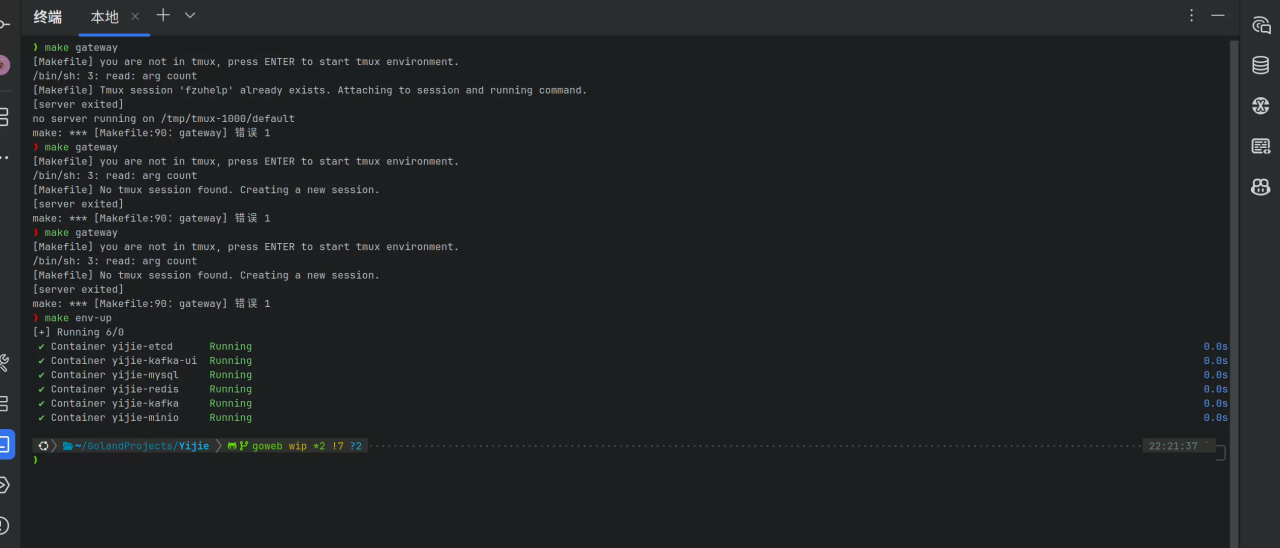
Task: Open the GitHub Copilot tool window
Action: (1261, 187)
